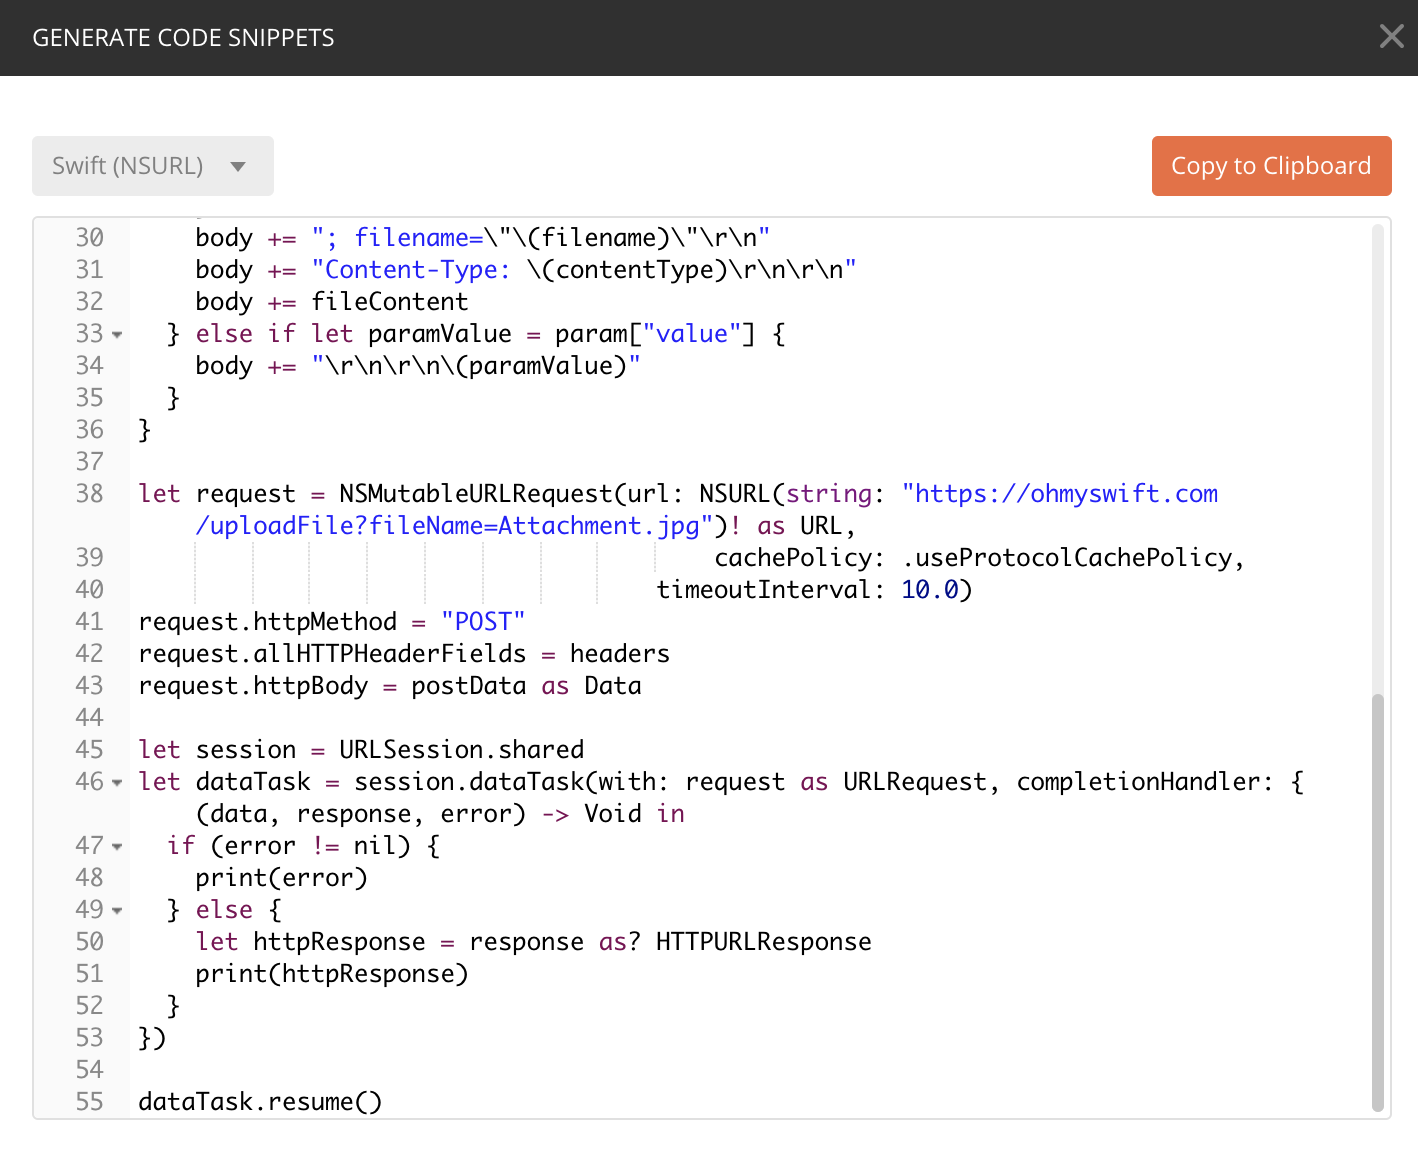Click the '"Content-Type:' string on line 31
This screenshot has width=1418, height=1152.
(x=411, y=270)
